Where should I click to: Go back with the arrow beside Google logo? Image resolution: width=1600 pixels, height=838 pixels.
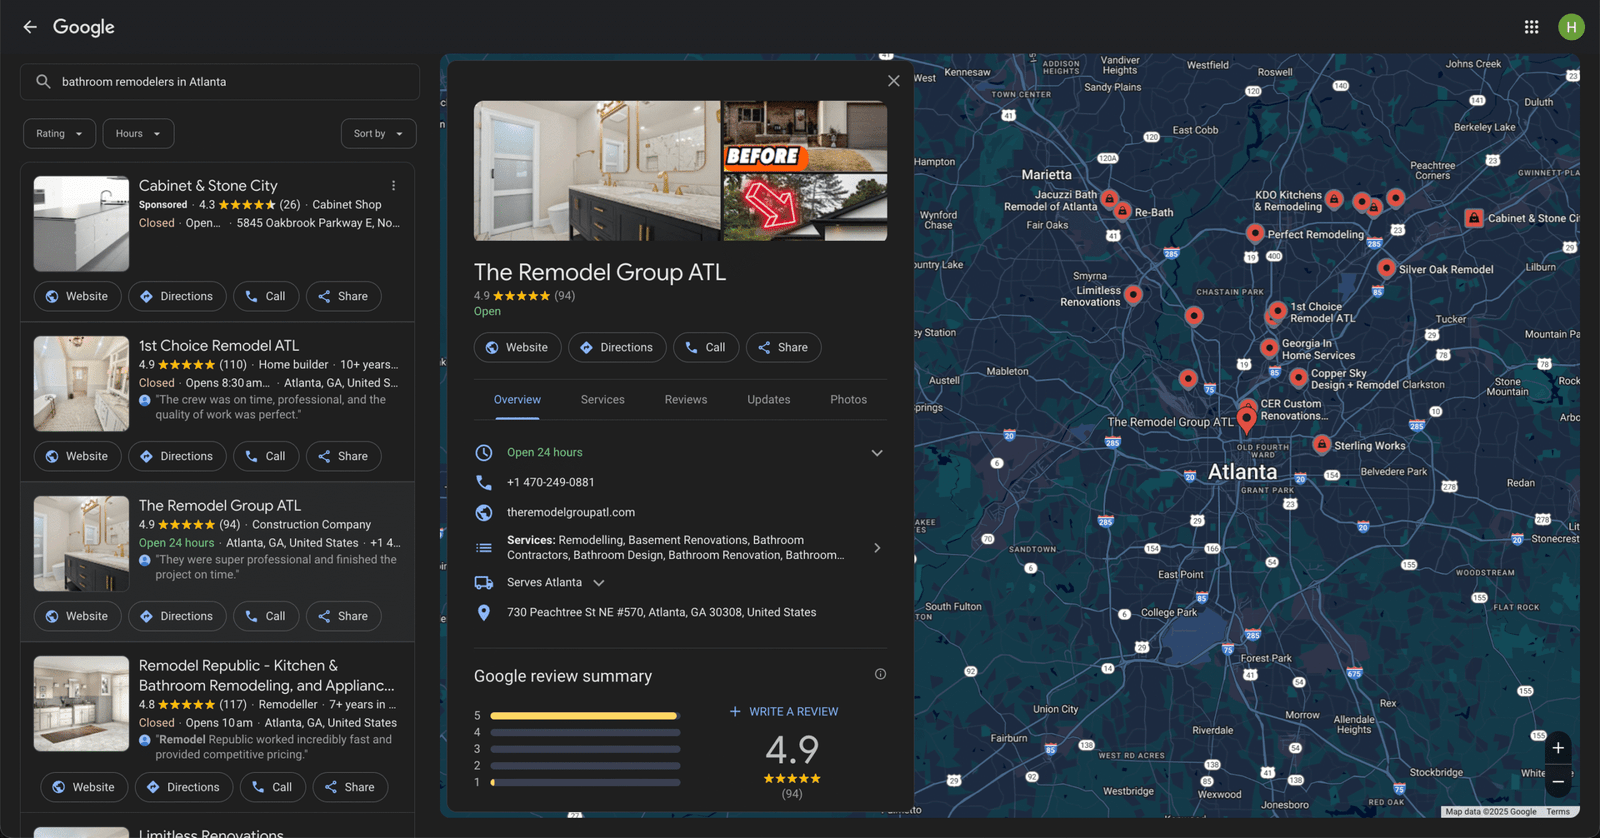(x=30, y=27)
